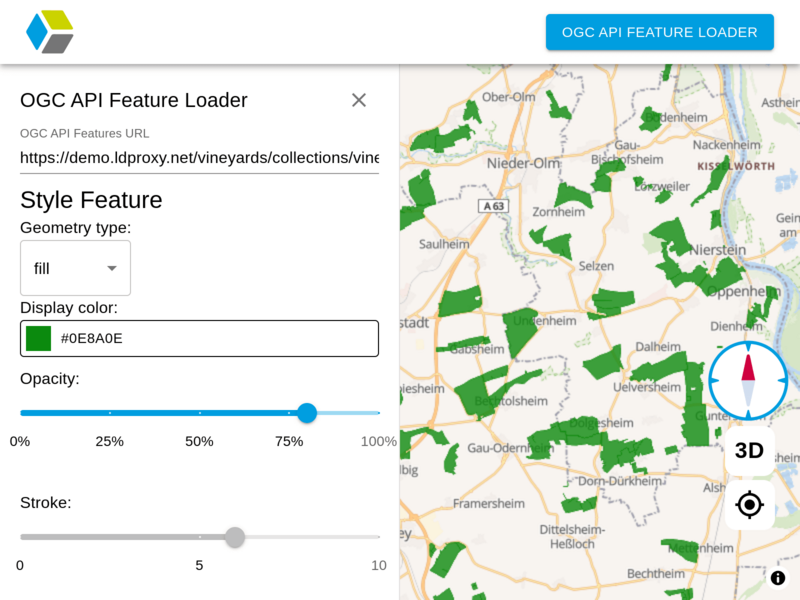Click the OGC API Features URL field
Image resolution: width=800 pixels, height=600 pixels.
[x=199, y=157]
